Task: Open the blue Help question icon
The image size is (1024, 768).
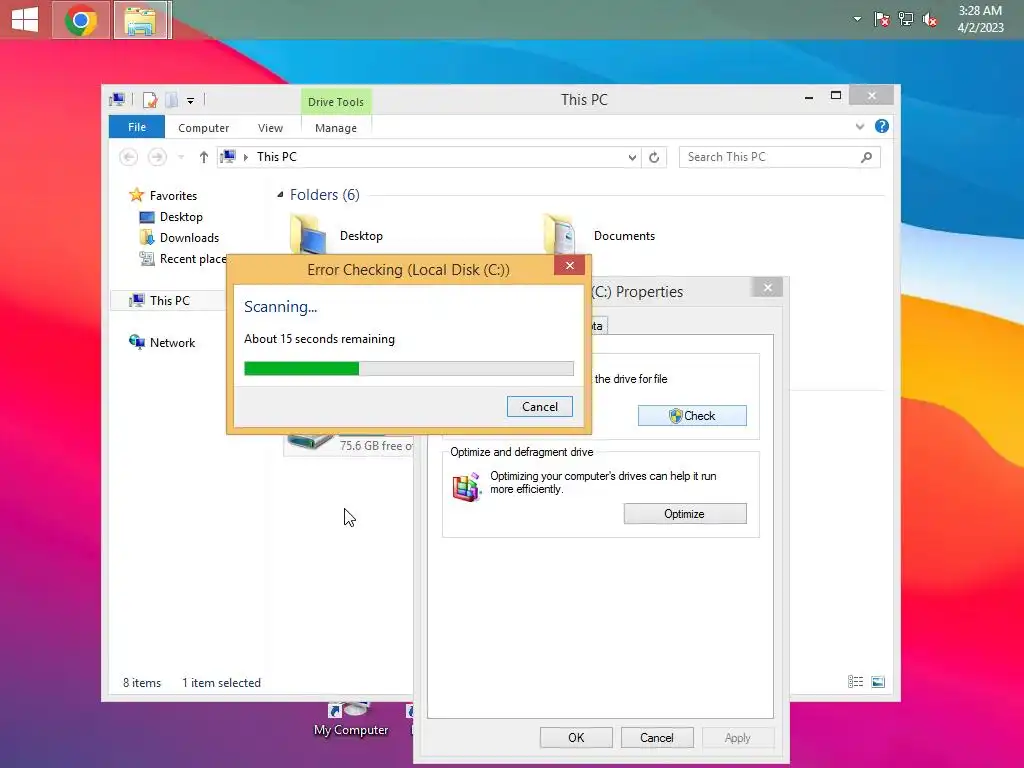Action: (x=882, y=126)
